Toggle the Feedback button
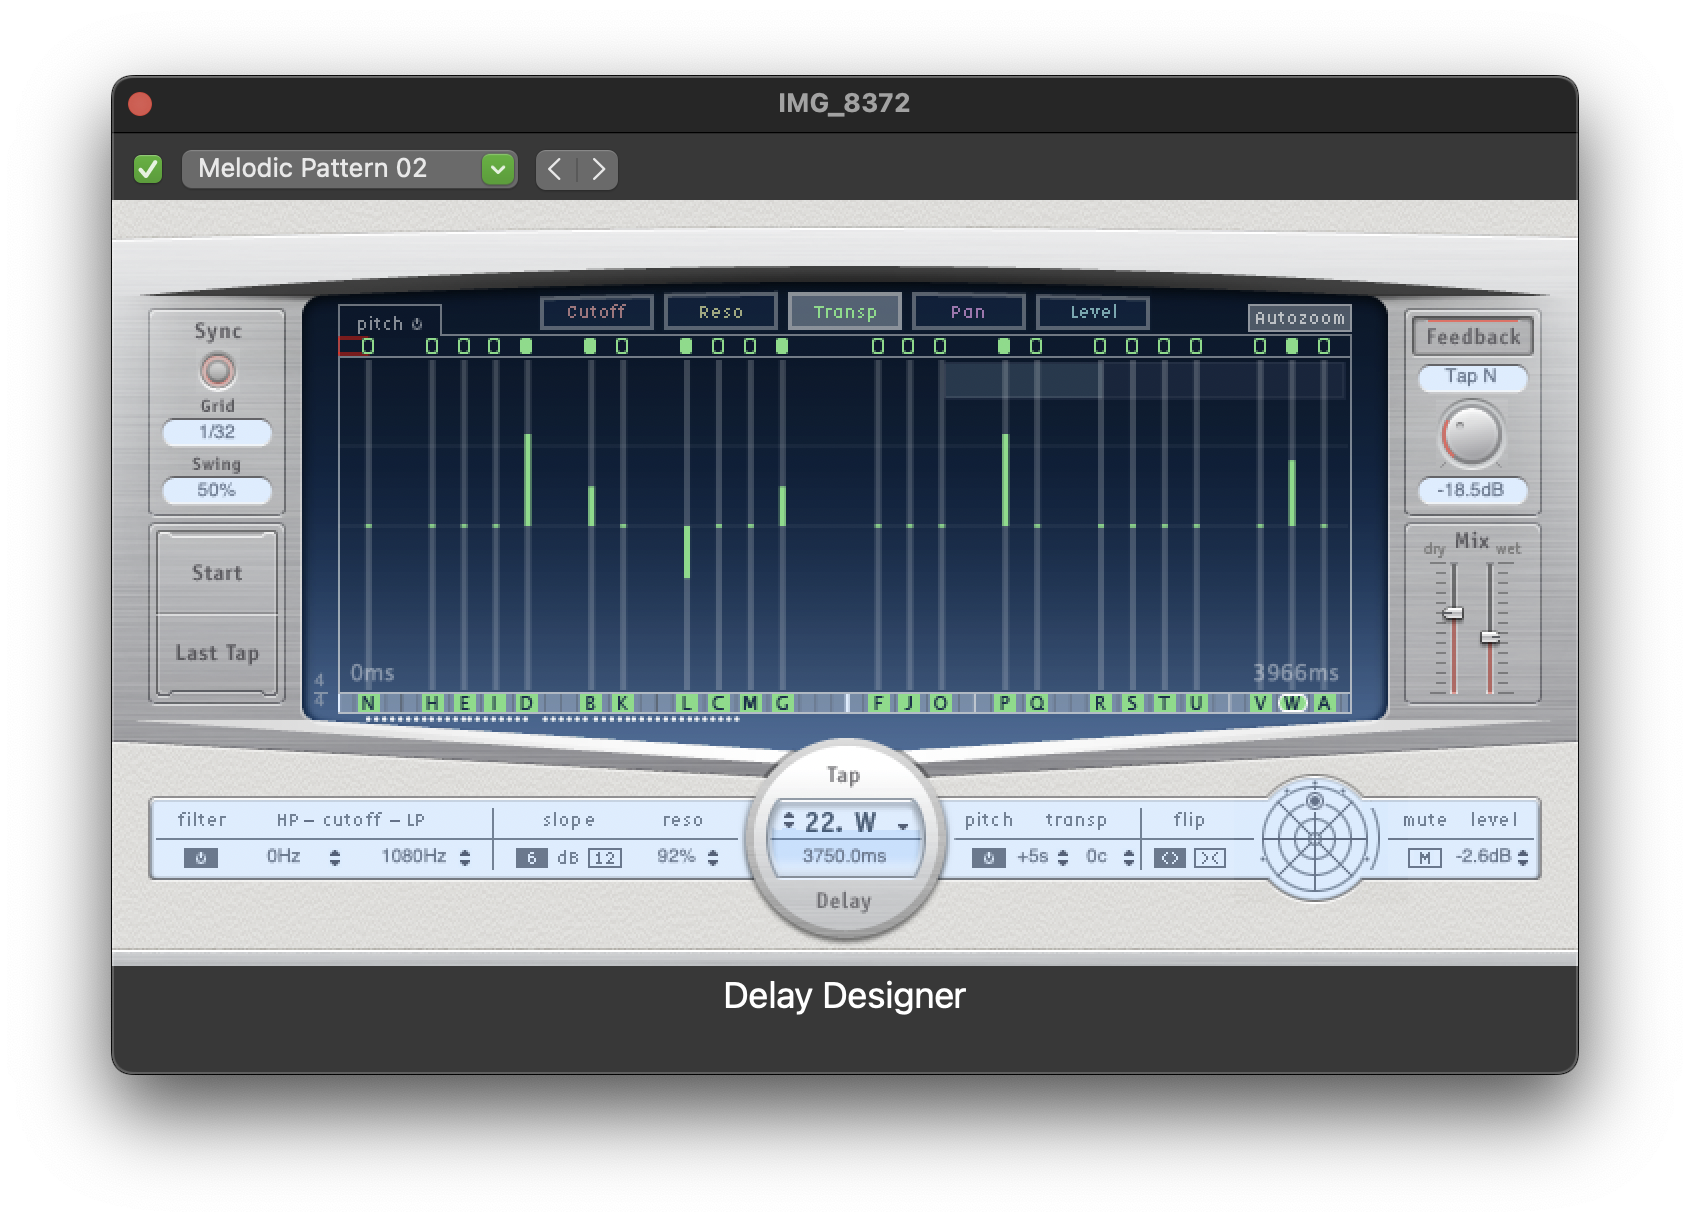The width and height of the screenshot is (1690, 1222). (1473, 337)
